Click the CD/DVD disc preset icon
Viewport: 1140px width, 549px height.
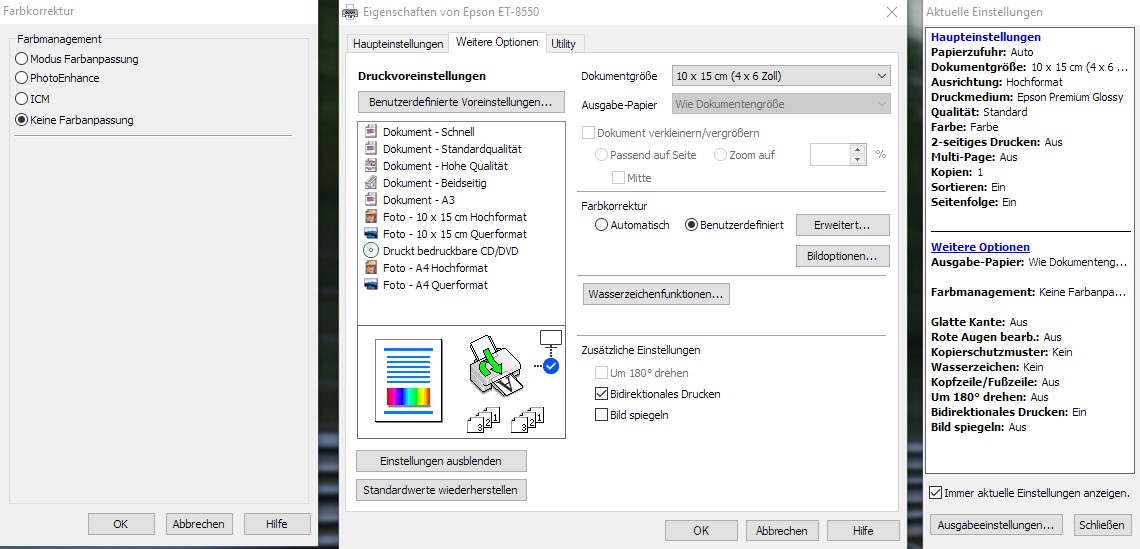tap(371, 250)
